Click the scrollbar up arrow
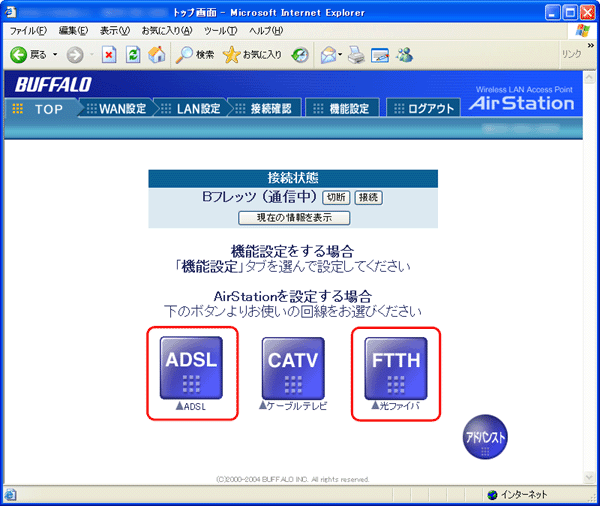Viewport: 600px width, 506px height. 589,78
